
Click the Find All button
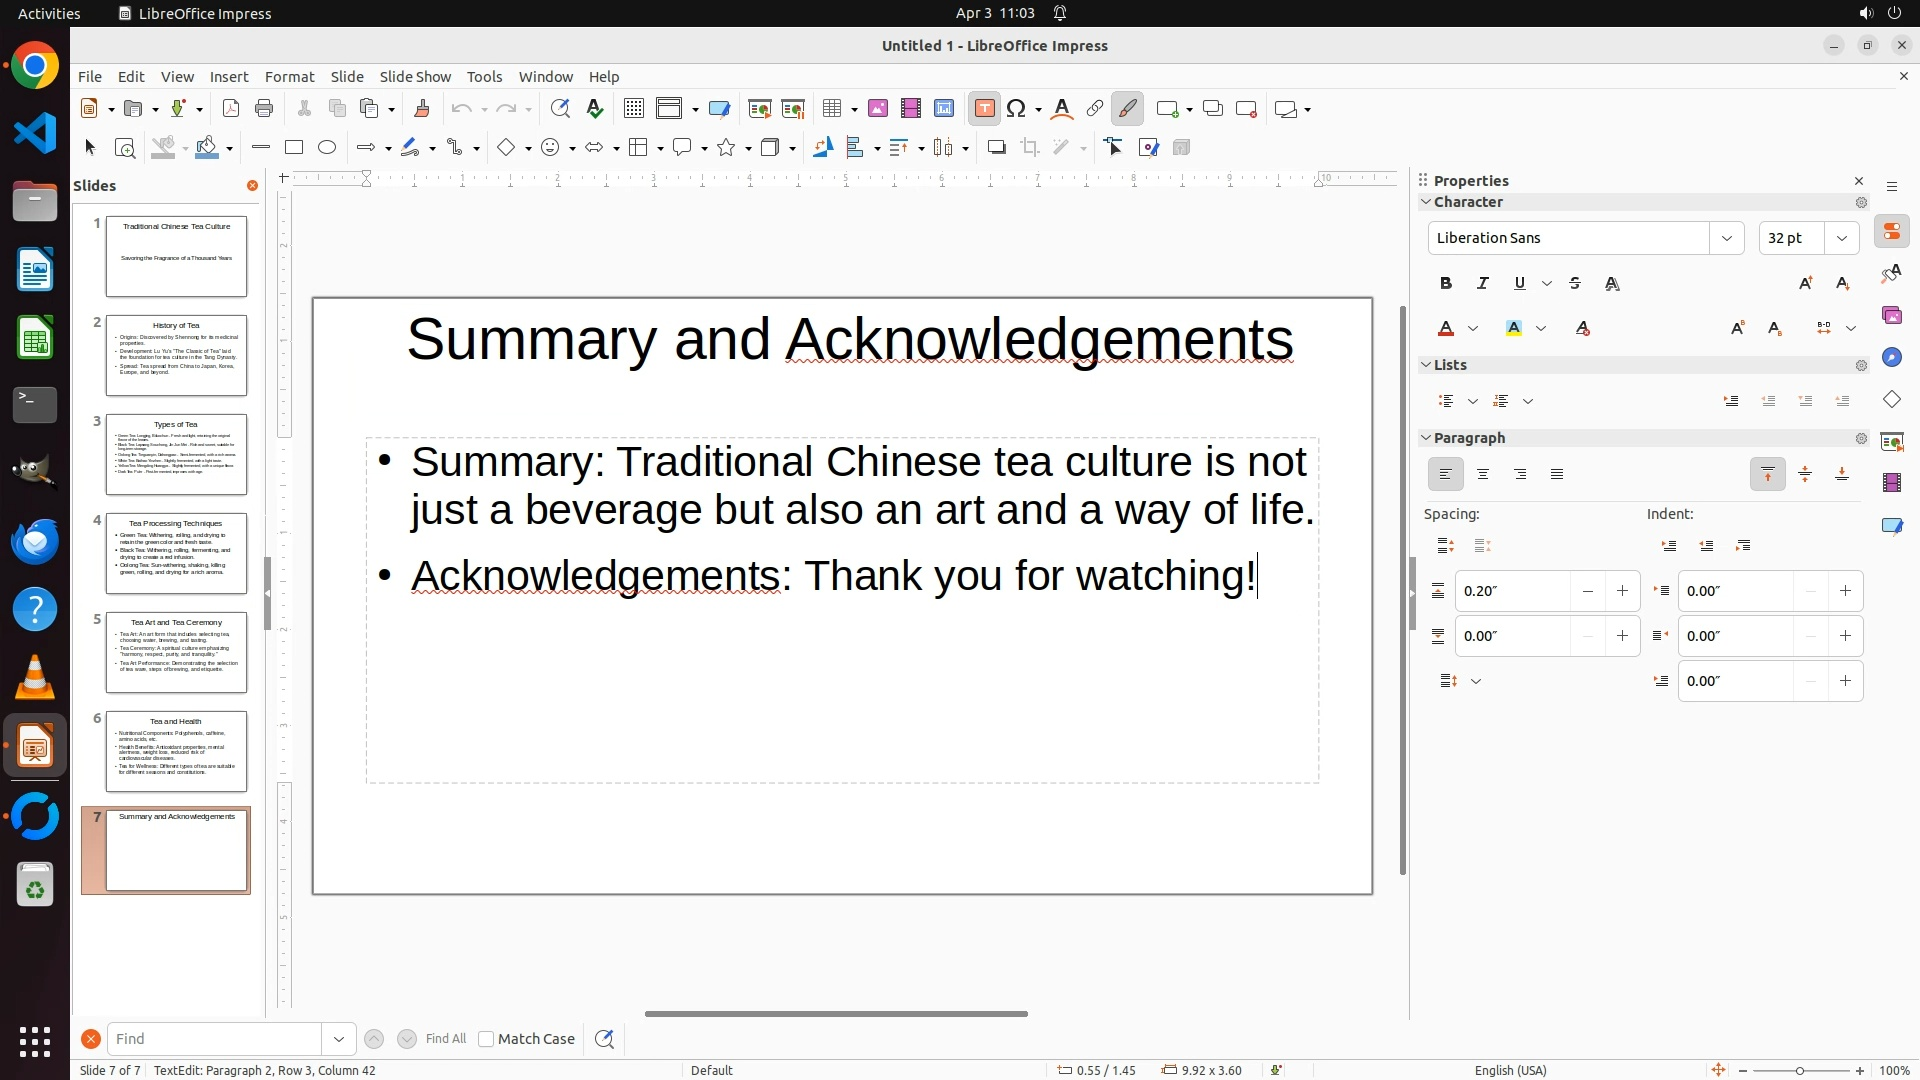point(446,1039)
